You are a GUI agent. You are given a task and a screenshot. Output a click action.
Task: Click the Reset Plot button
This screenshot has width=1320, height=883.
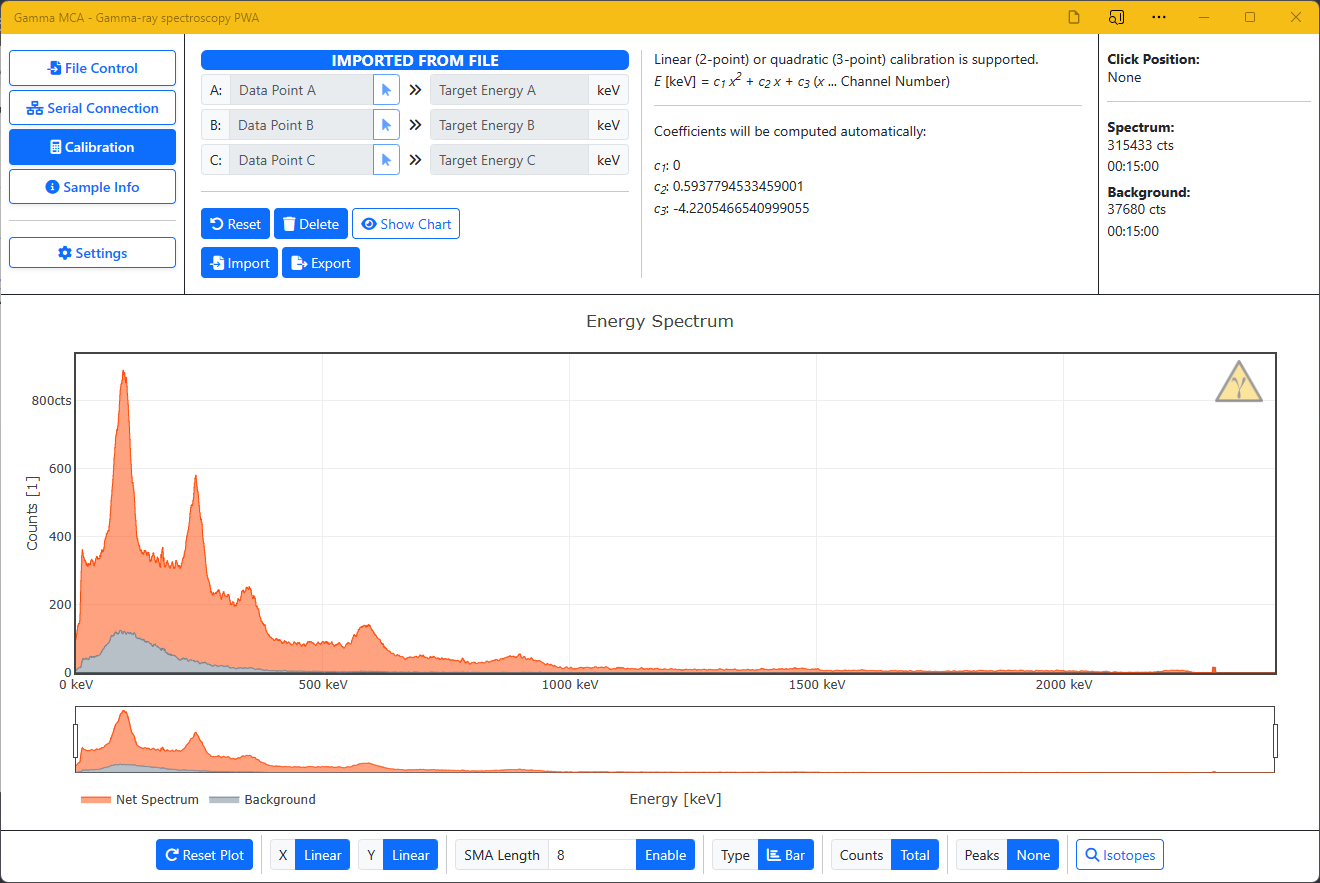pos(204,855)
